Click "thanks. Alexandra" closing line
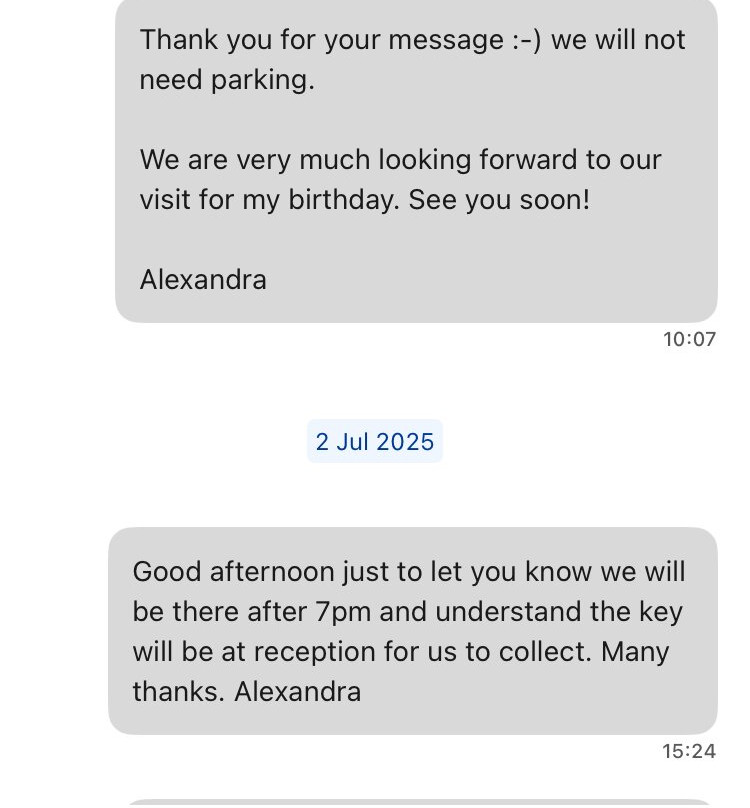Viewport: 750px width, 808px height. pyautogui.click(x=246, y=692)
